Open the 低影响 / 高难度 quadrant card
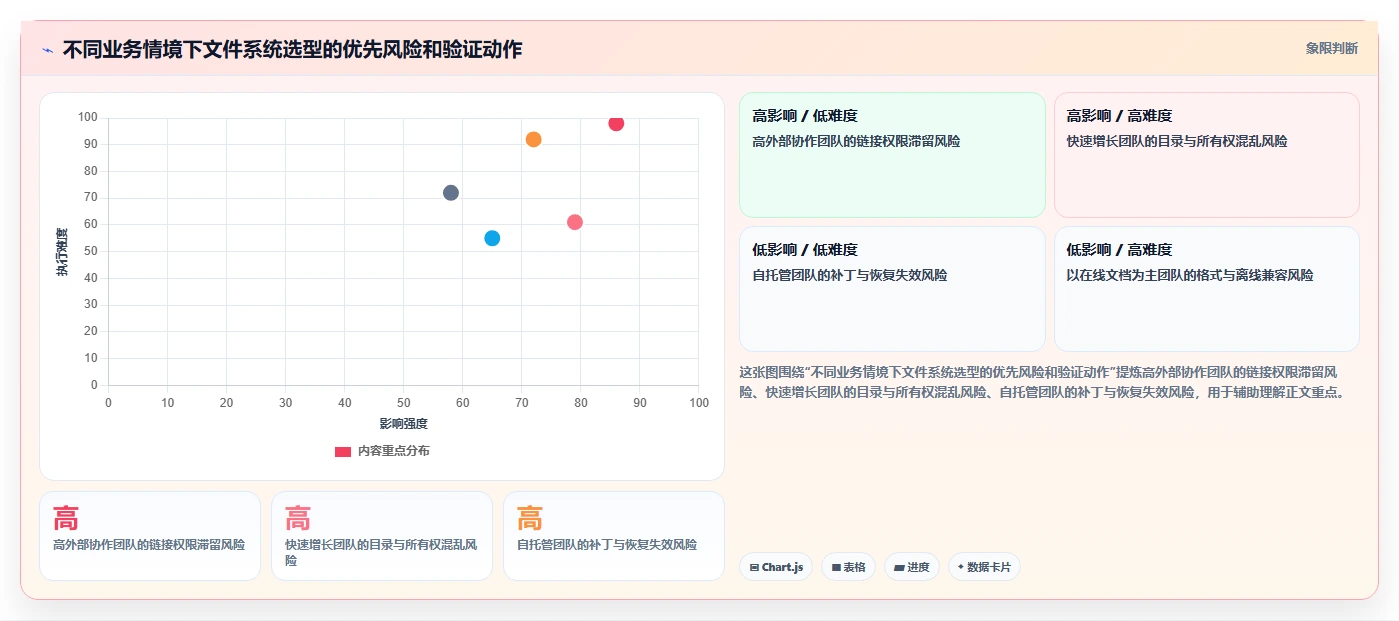 click(x=1206, y=289)
